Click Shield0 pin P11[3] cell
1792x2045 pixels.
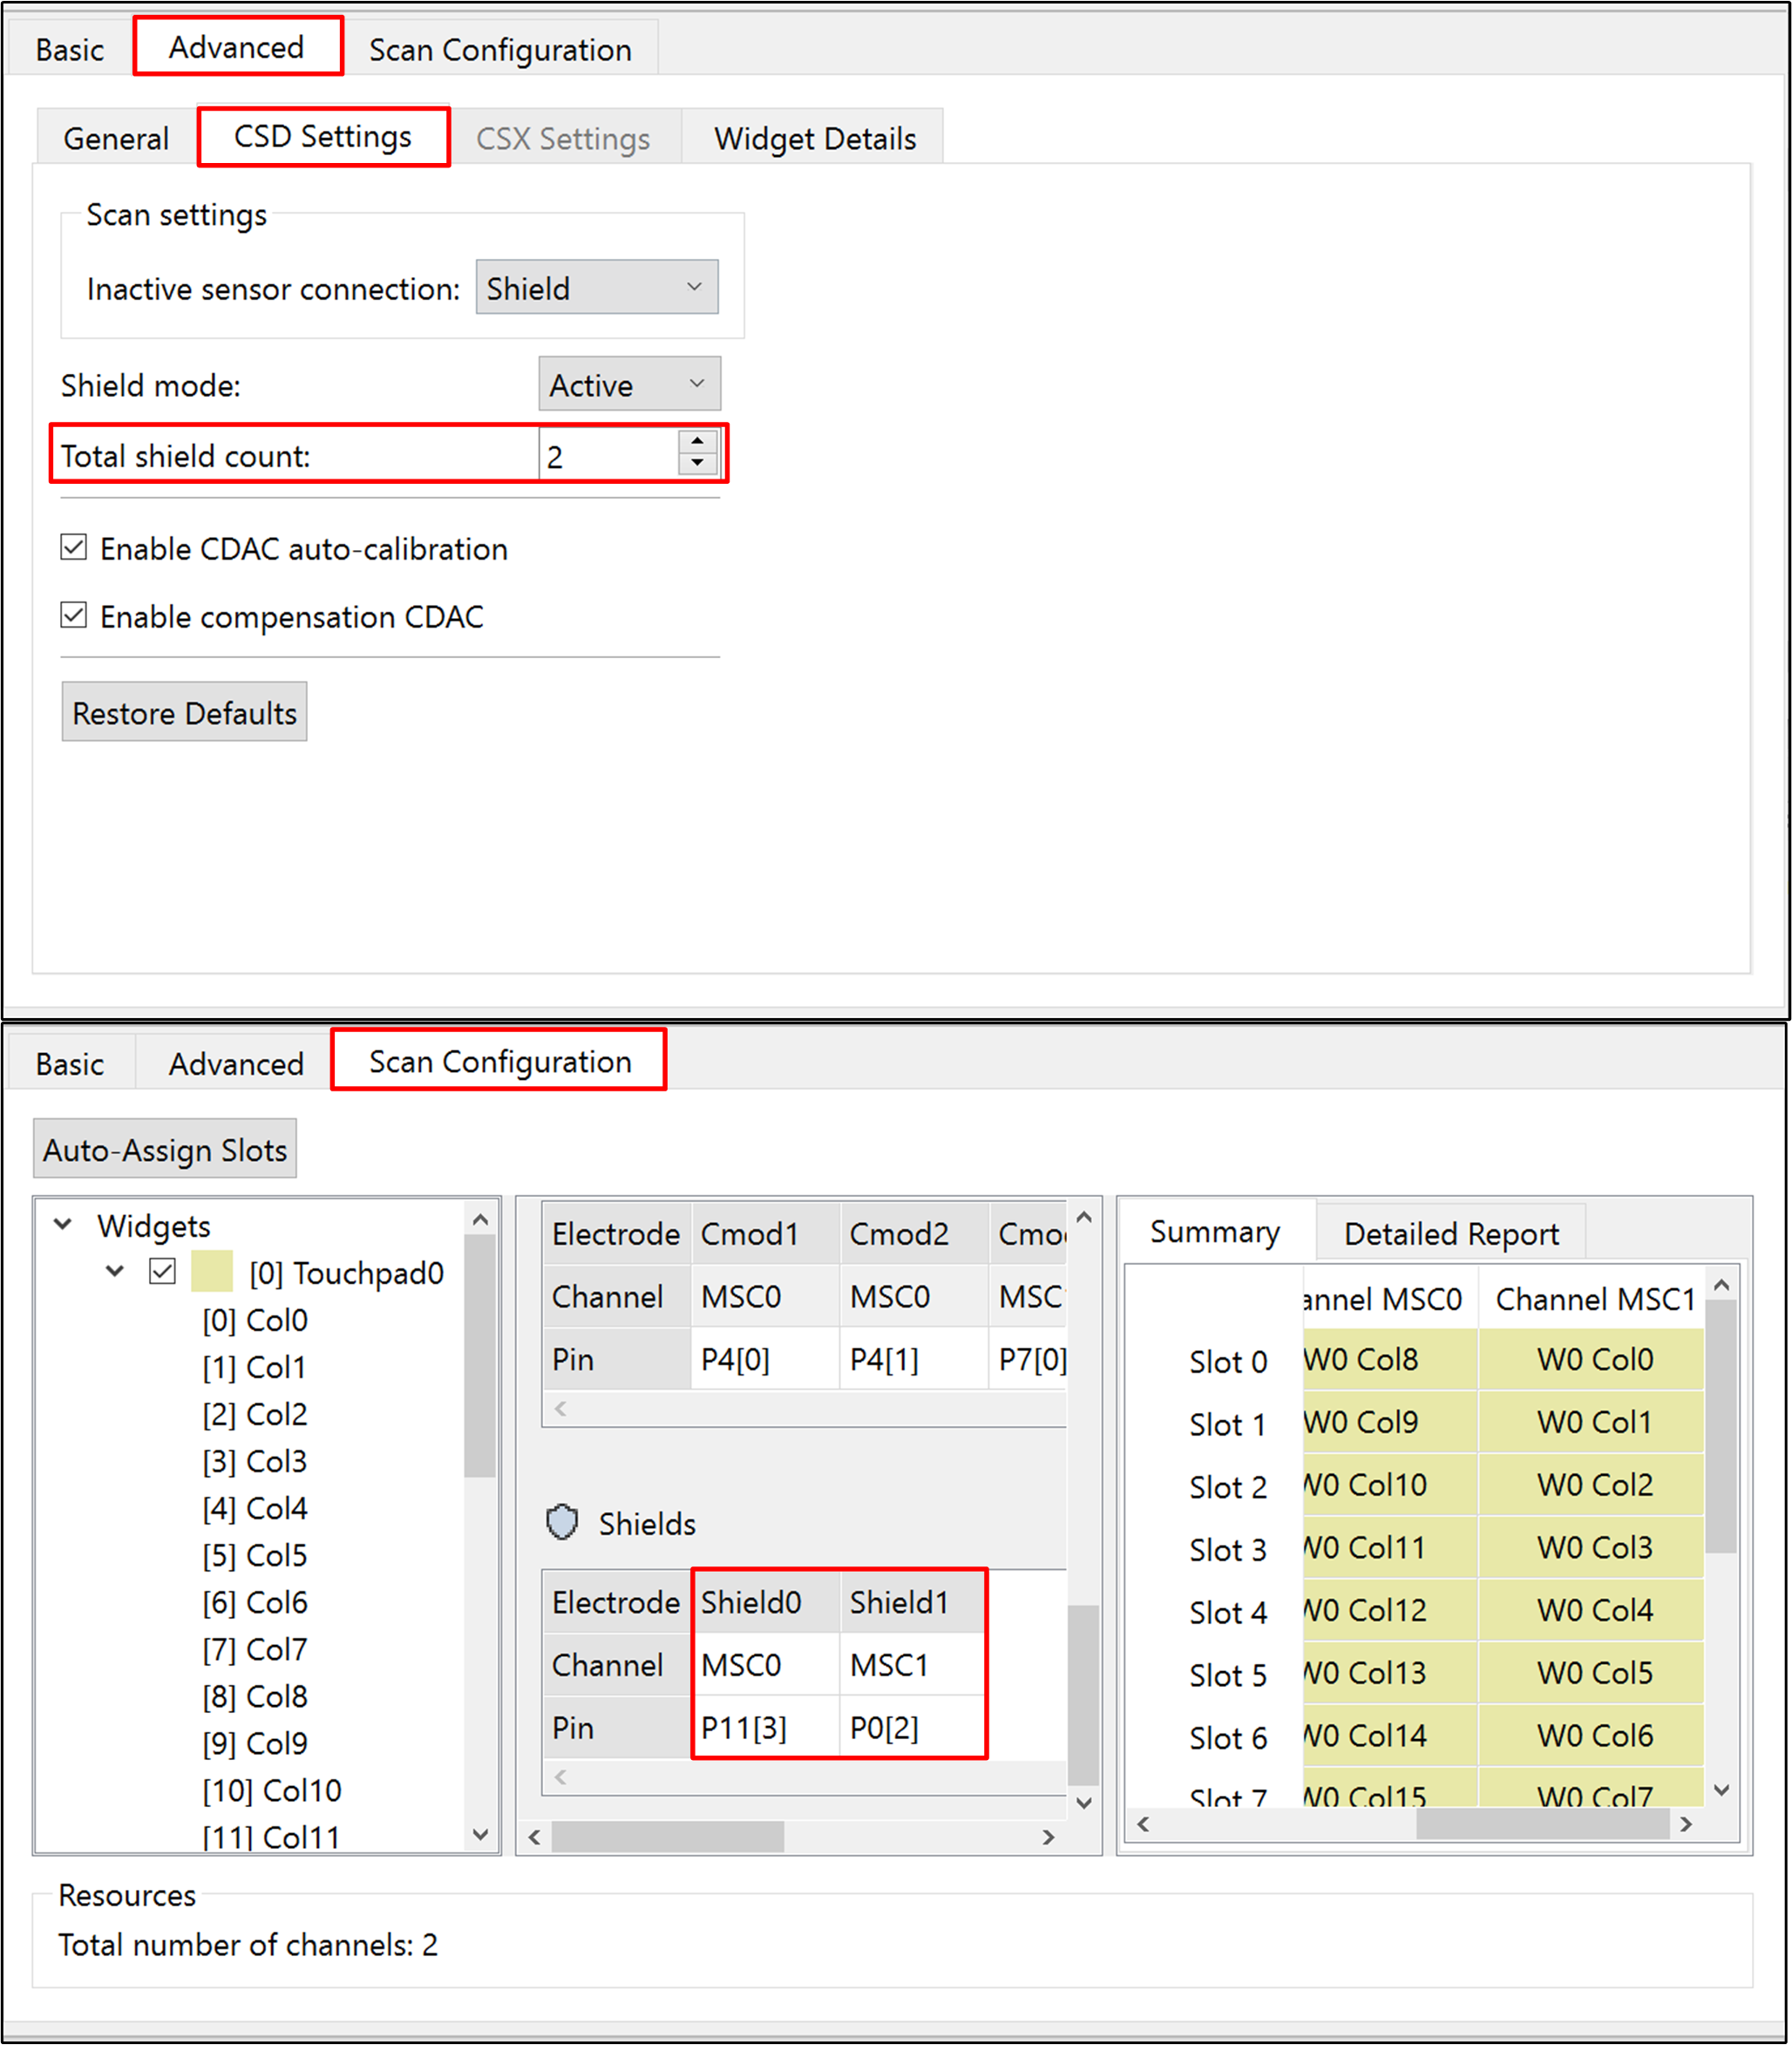tap(765, 1727)
